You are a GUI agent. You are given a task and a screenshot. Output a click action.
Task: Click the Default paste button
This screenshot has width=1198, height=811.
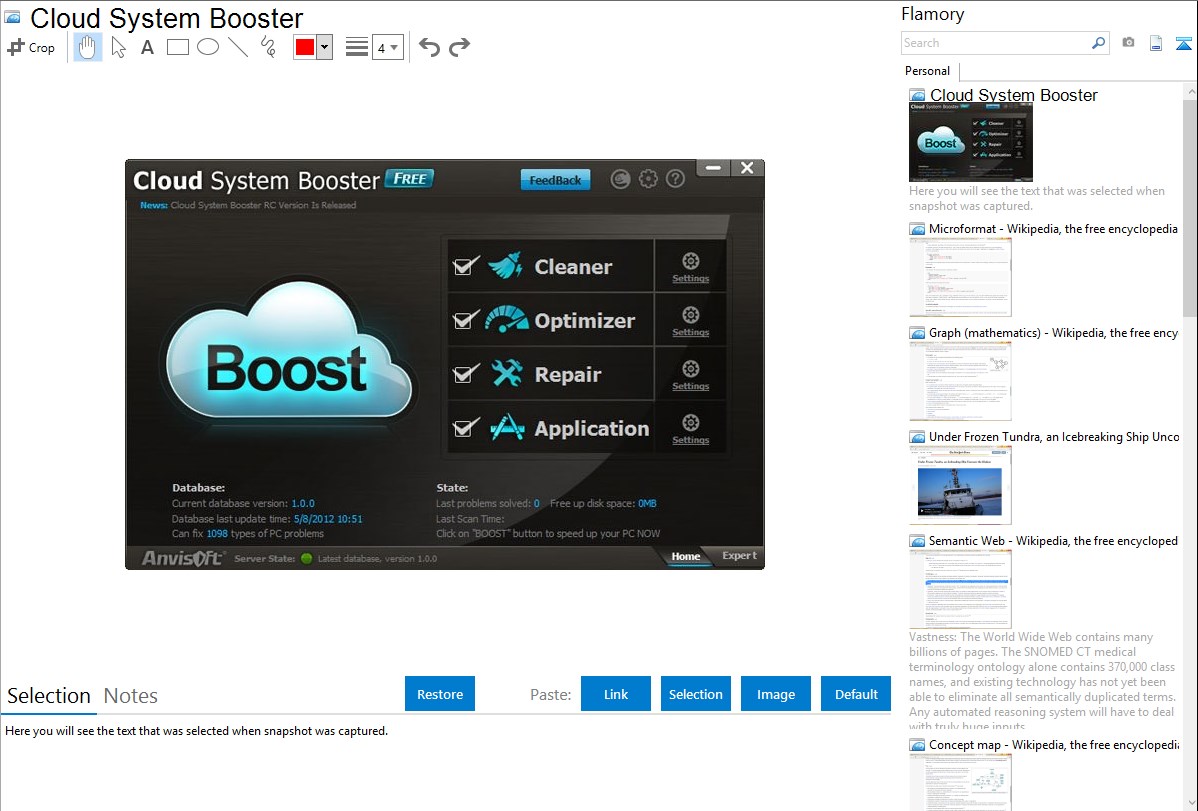click(x=856, y=694)
